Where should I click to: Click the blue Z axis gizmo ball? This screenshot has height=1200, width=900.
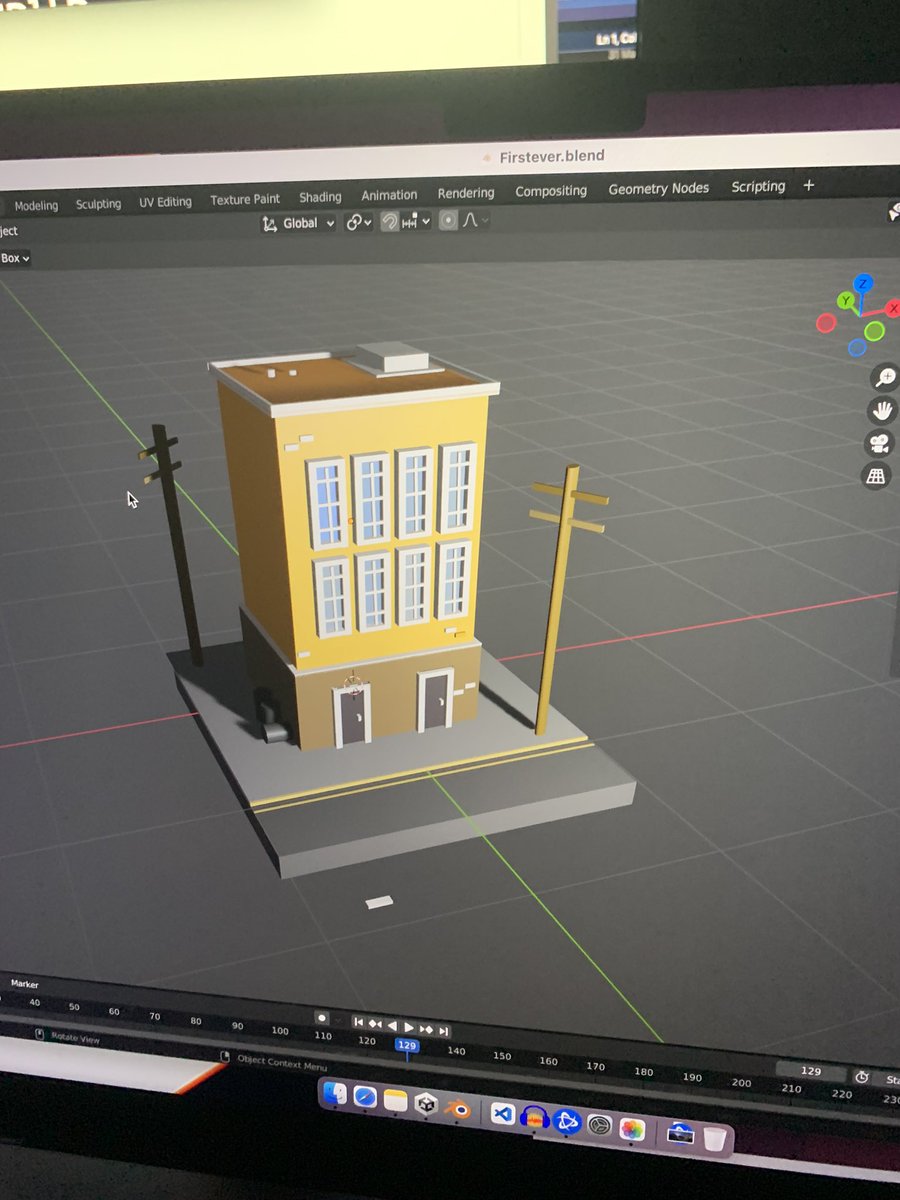[862, 284]
